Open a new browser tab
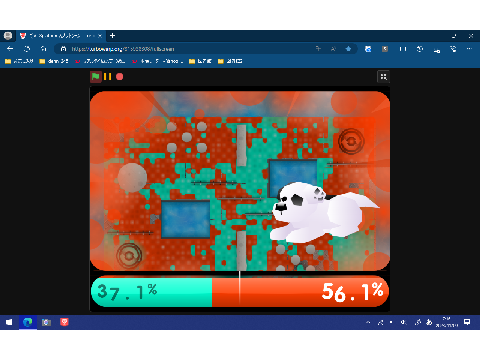Viewport: 480px width, 360px height. [x=113, y=36]
